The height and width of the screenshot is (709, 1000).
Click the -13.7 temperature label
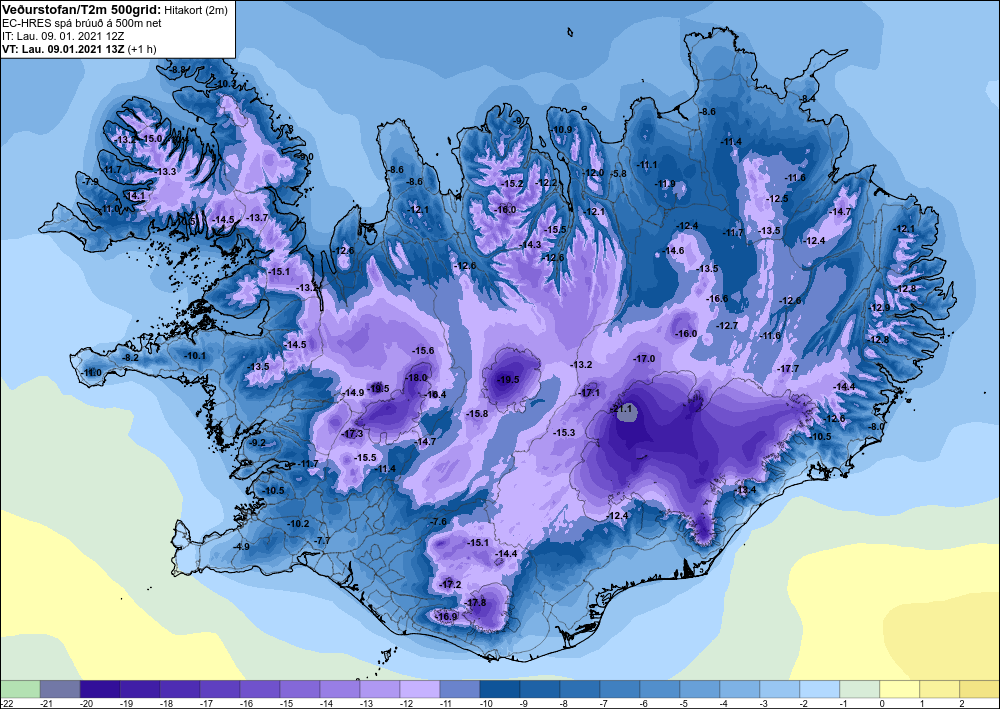258,217
